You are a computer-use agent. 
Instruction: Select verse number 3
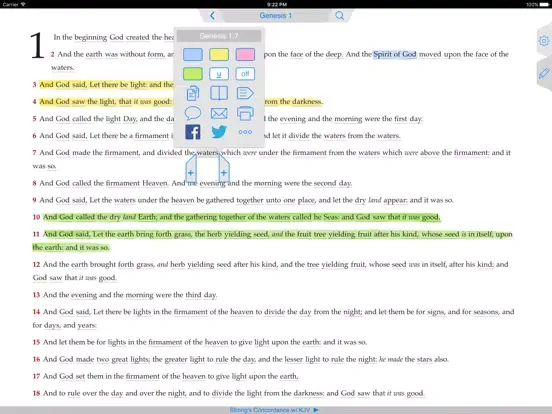[34, 84]
